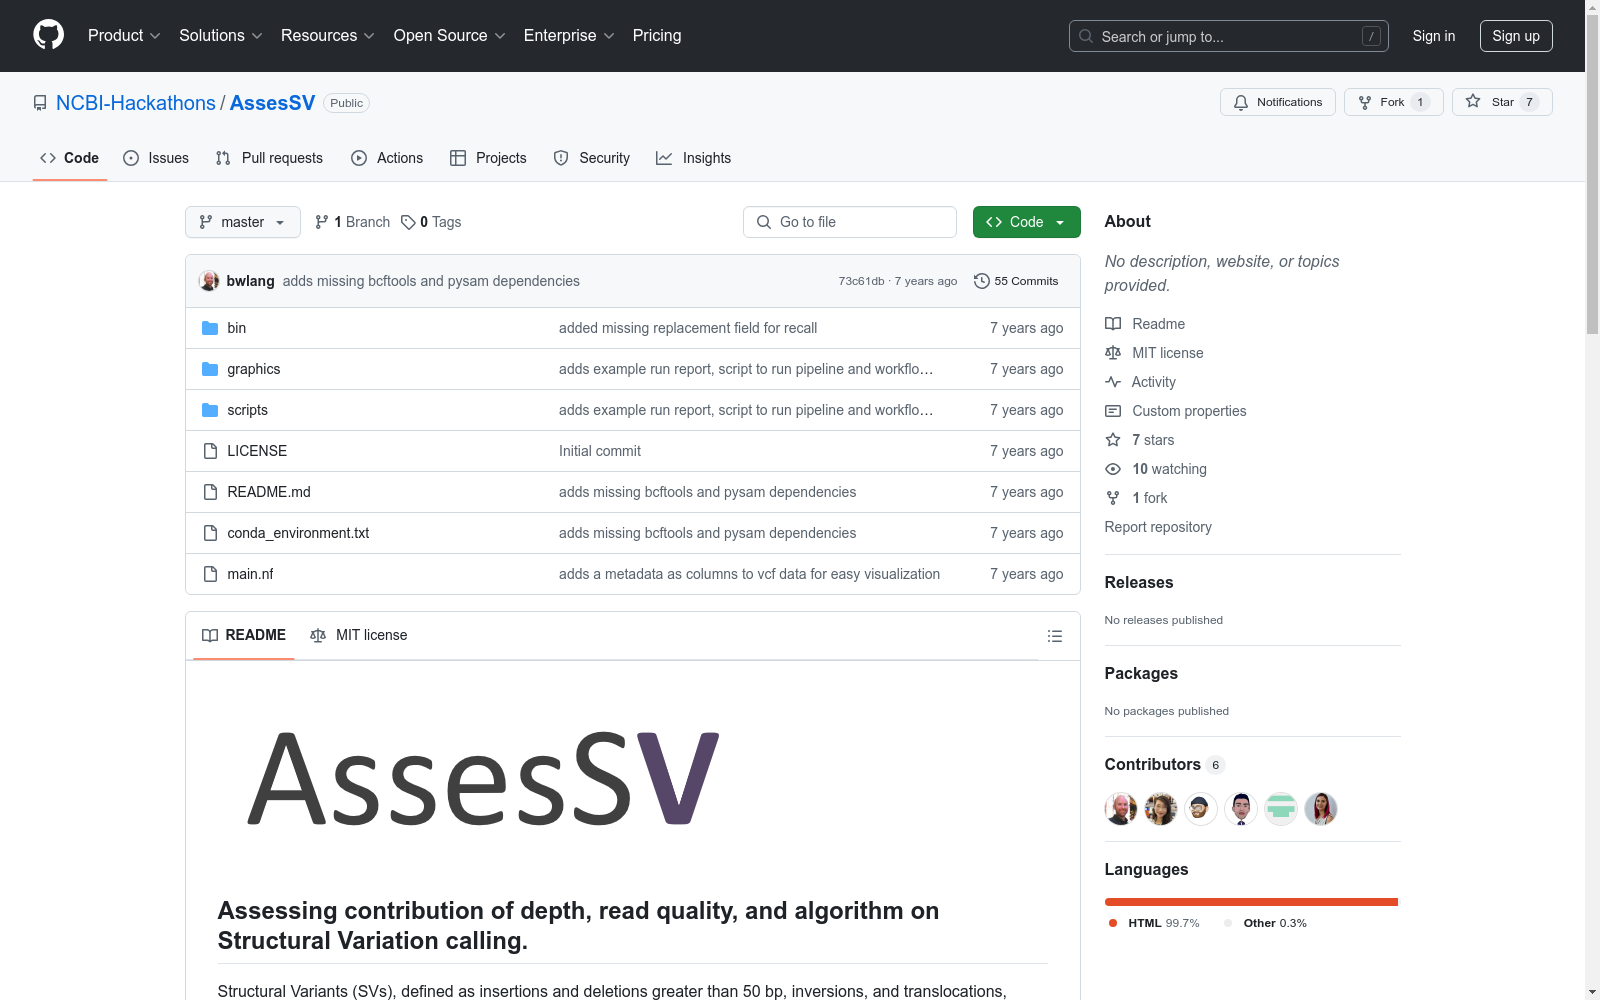
Task: Click the orange HTML language bar
Action: [x=1250, y=902]
